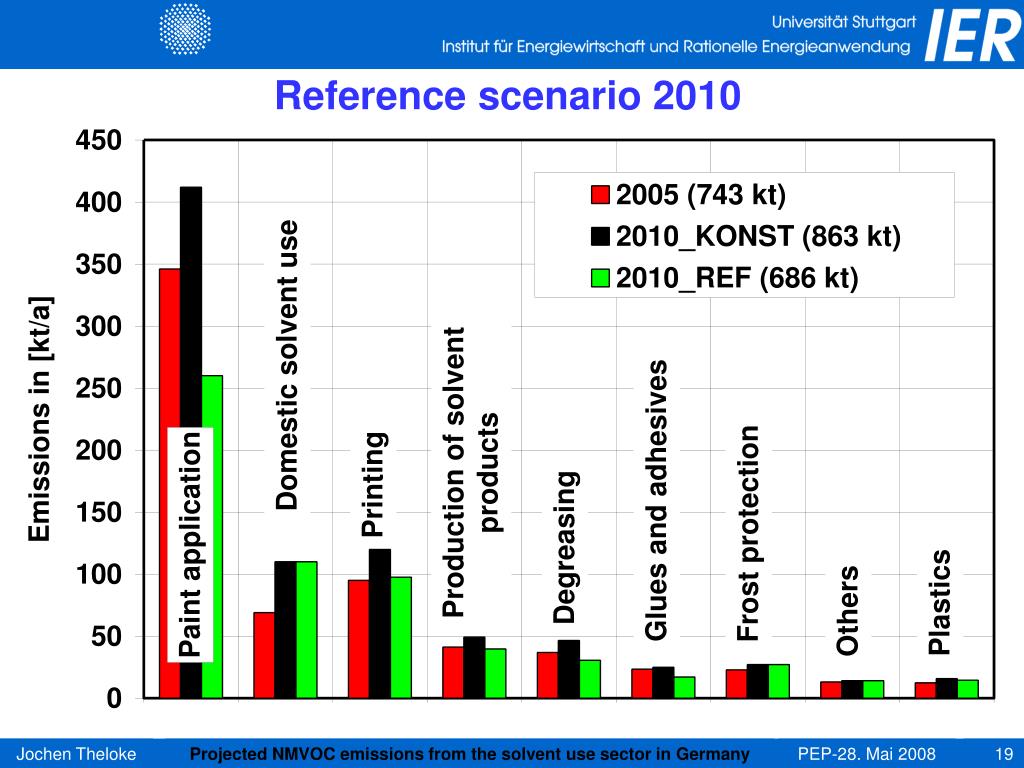Click the '2005 (743 kt)' legend label
This screenshot has width=1024, height=768.
(x=701, y=195)
